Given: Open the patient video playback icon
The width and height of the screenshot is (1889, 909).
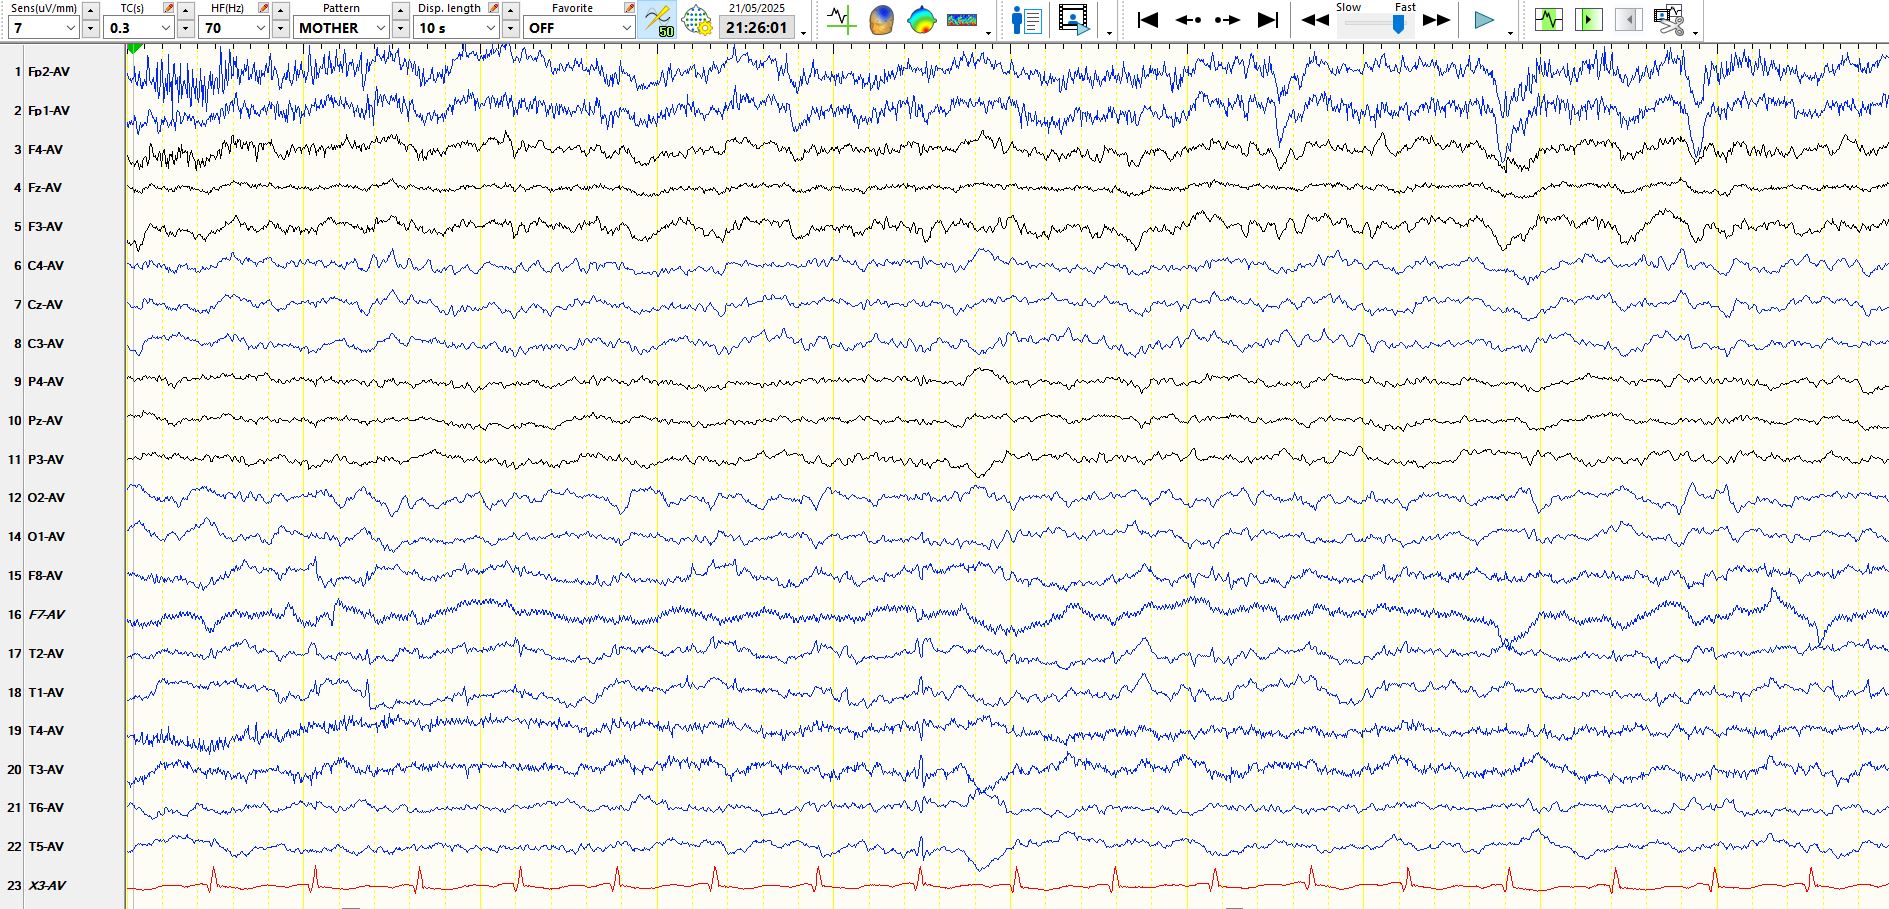Looking at the screenshot, I should [1074, 20].
